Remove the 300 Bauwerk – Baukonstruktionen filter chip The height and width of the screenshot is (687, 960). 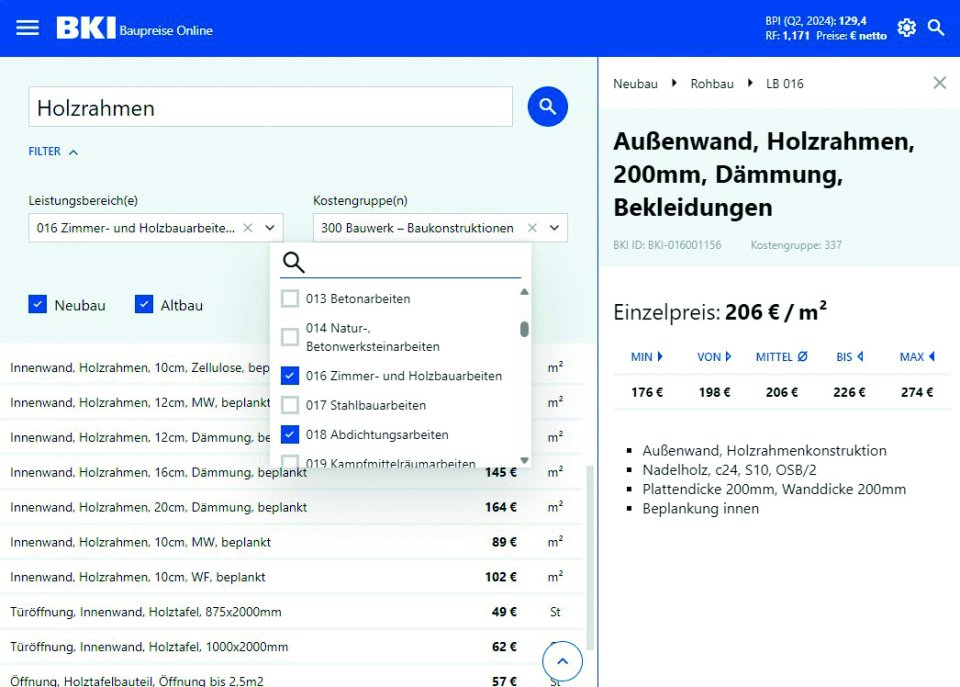point(531,227)
